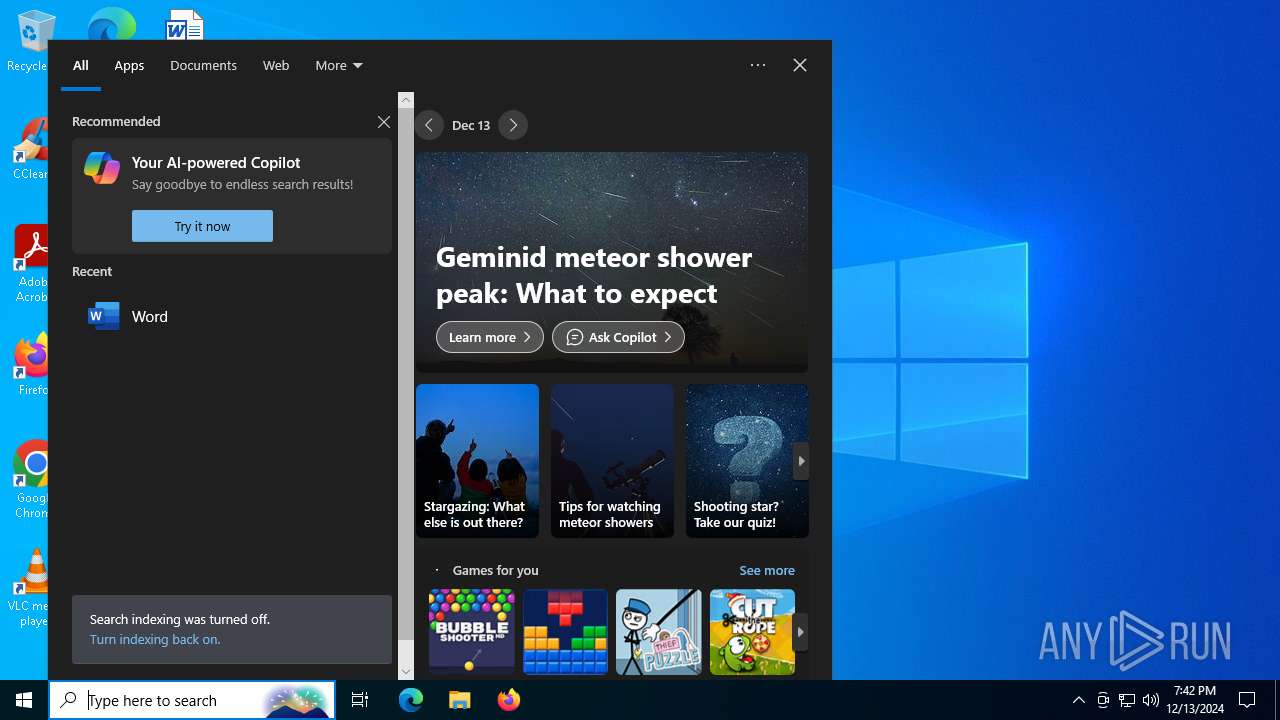This screenshot has height=720, width=1280.
Task: Open the volume control icon
Action: (x=1151, y=700)
